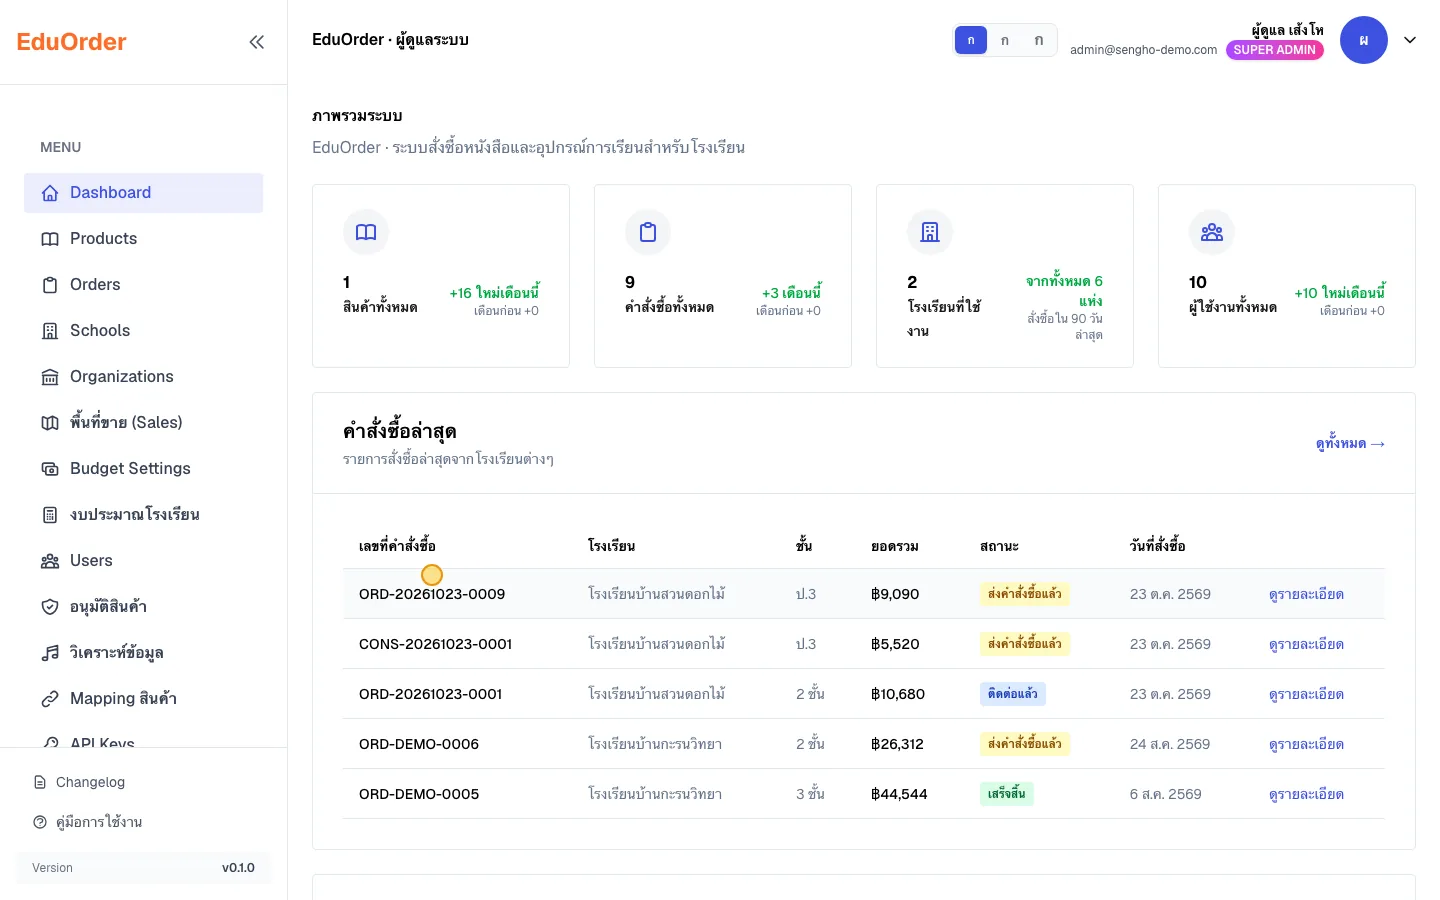Collapse the sidebar with the double-chevron icon

(x=257, y=42)
